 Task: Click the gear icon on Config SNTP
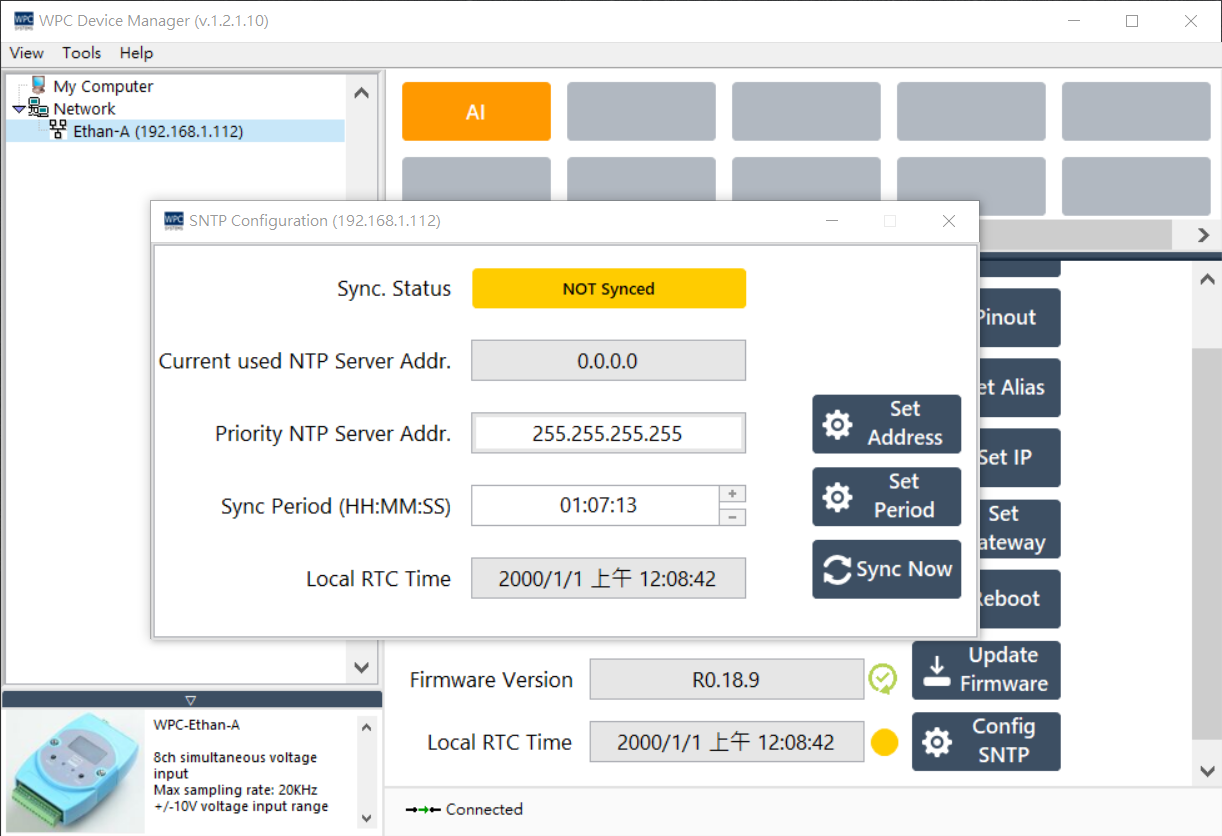(937, 742)
